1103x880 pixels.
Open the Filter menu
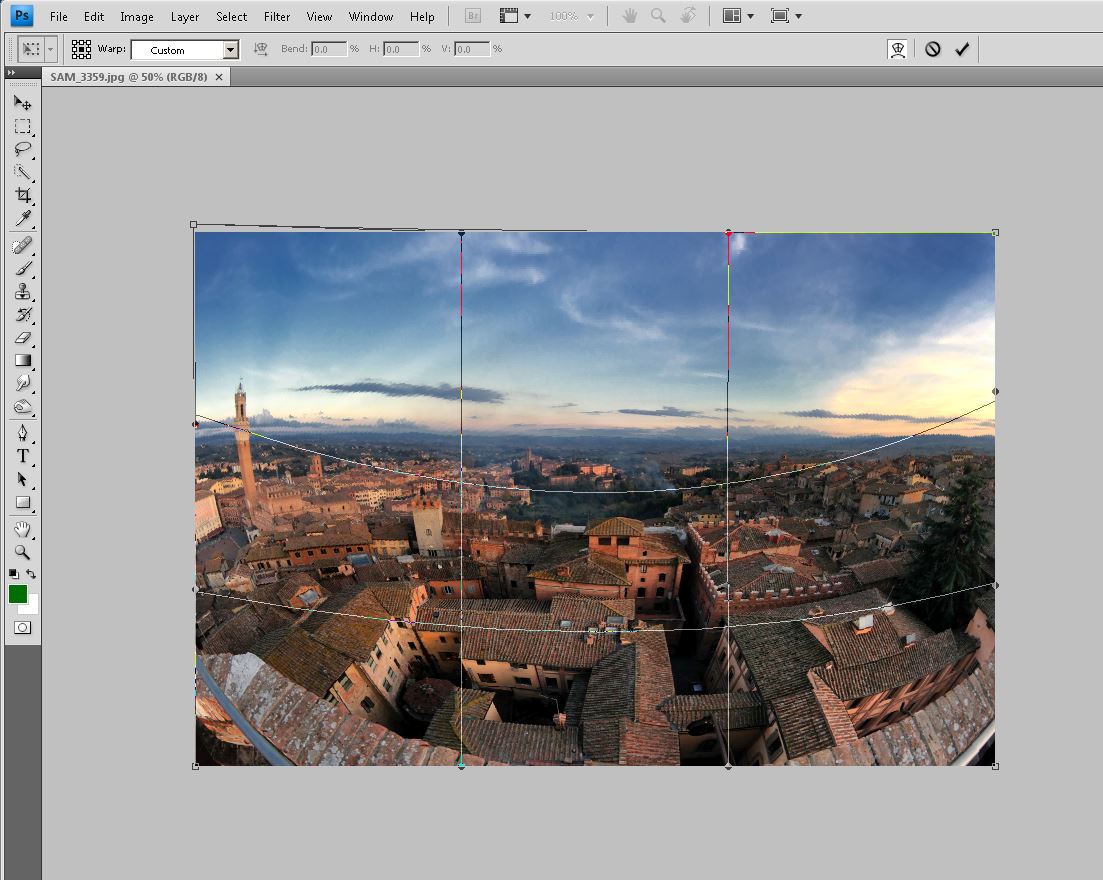click(x=277, y=16)
